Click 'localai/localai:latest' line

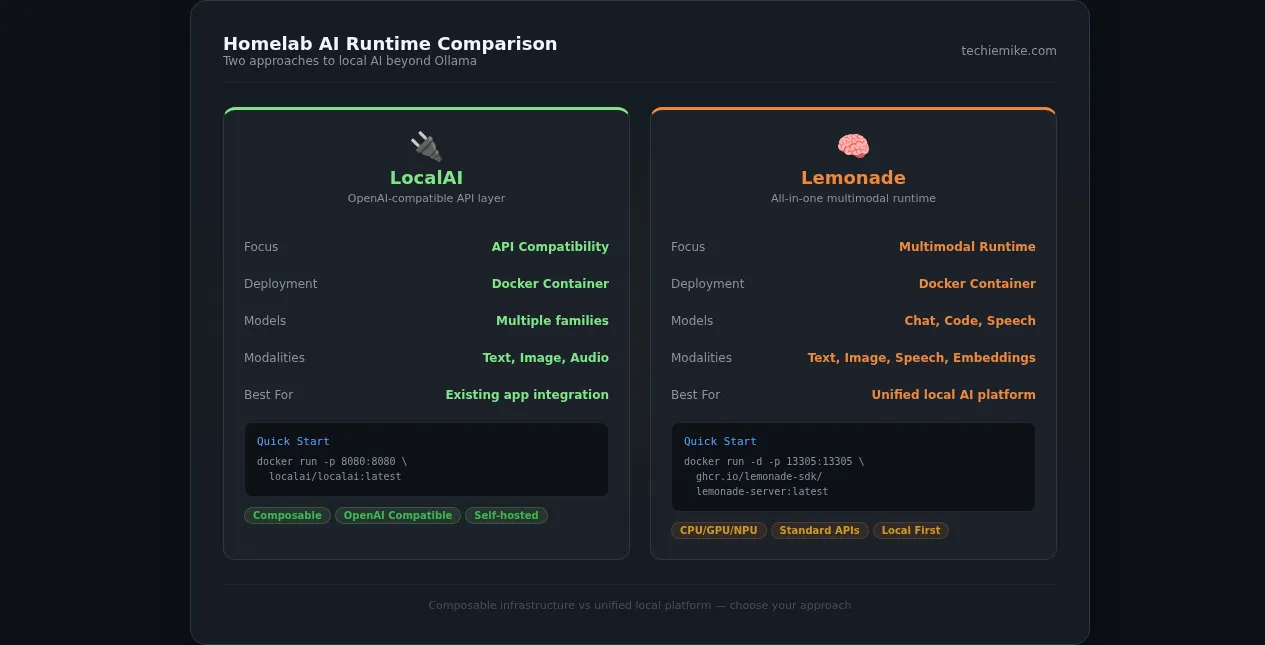pyautogui.click(x=335, y=477)
